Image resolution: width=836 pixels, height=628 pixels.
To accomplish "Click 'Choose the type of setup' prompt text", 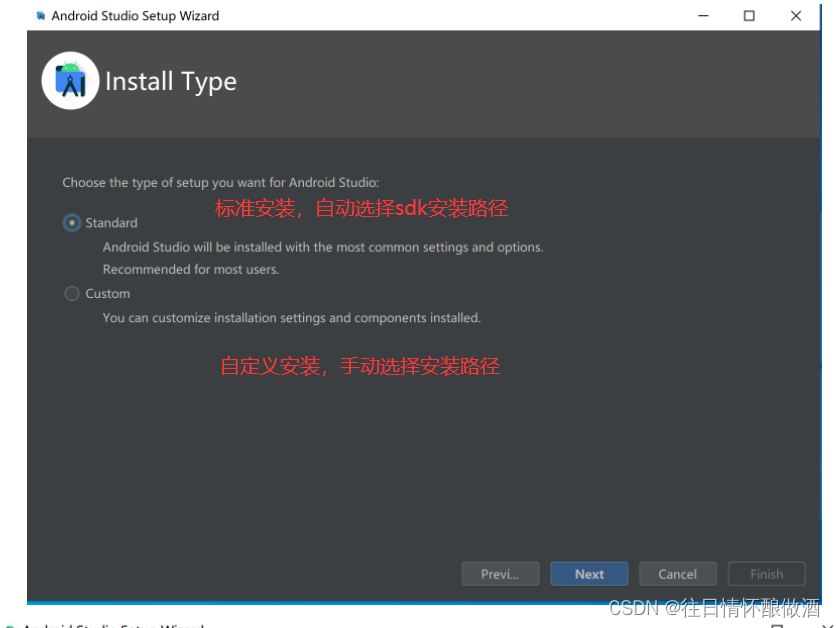I will coord(221,182).
